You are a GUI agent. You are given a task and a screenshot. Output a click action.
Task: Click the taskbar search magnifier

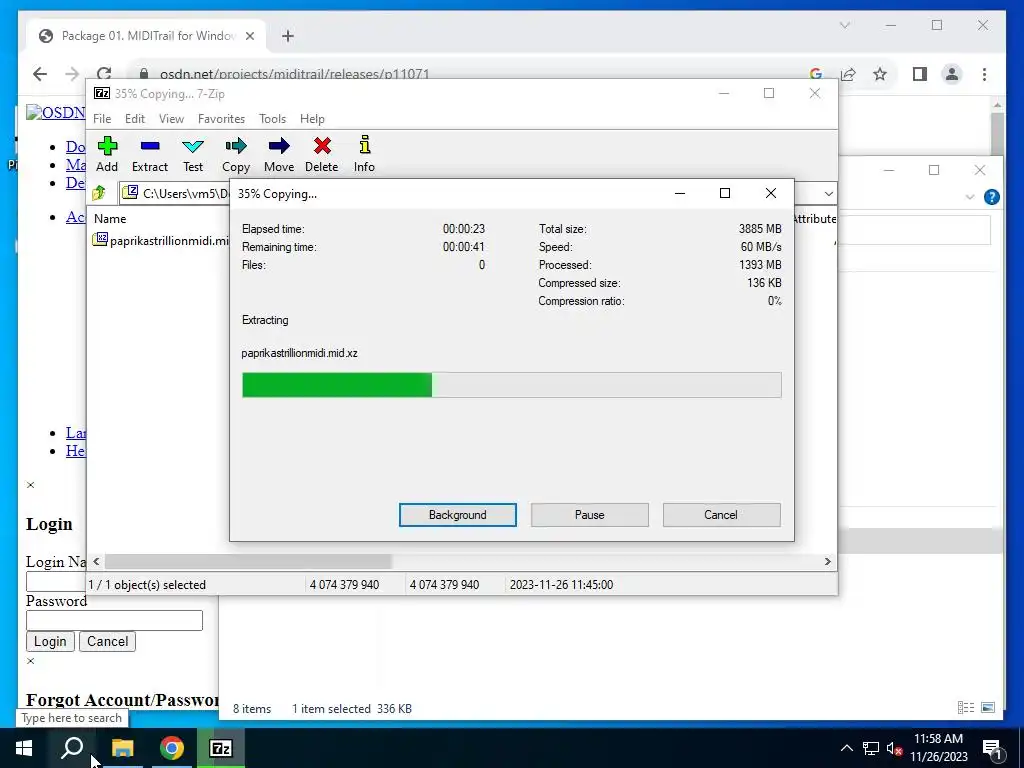tap(72, 748)
